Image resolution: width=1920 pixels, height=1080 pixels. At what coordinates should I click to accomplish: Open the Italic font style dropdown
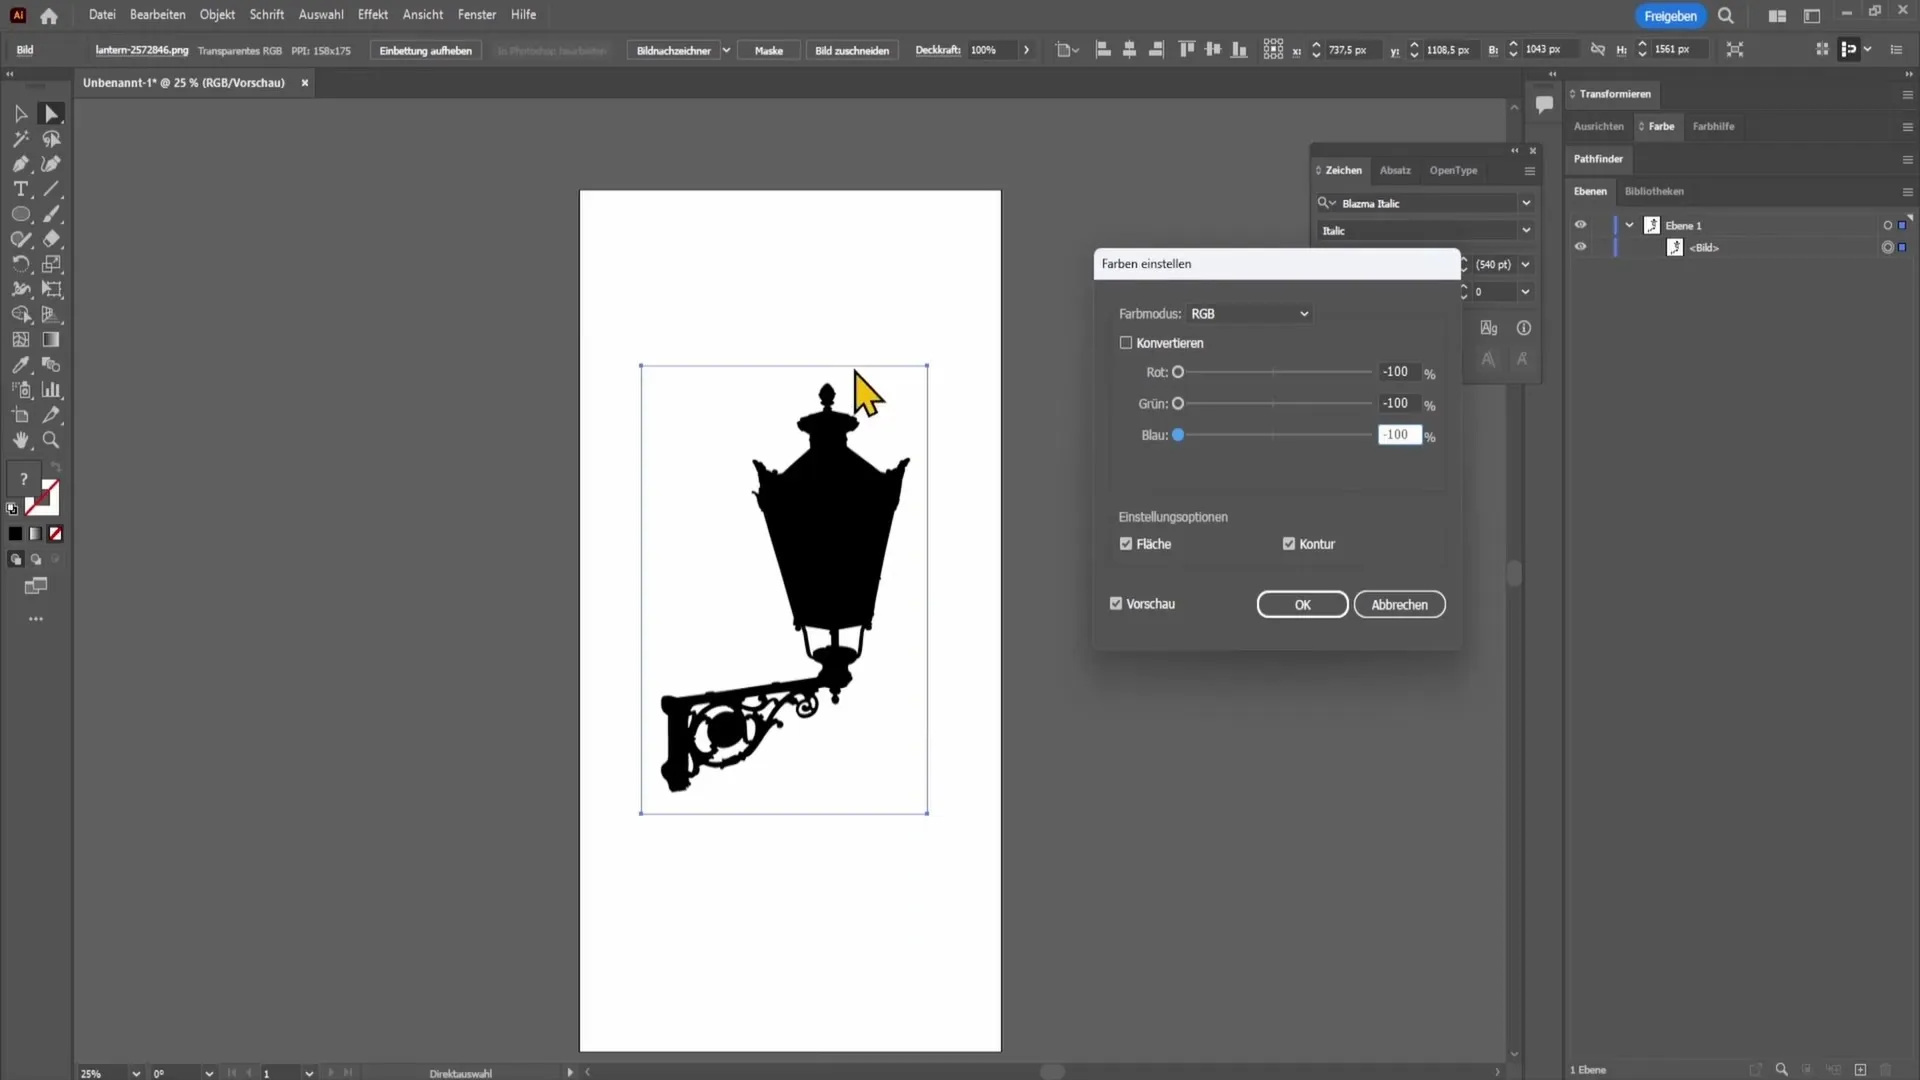pos(1526,231)
